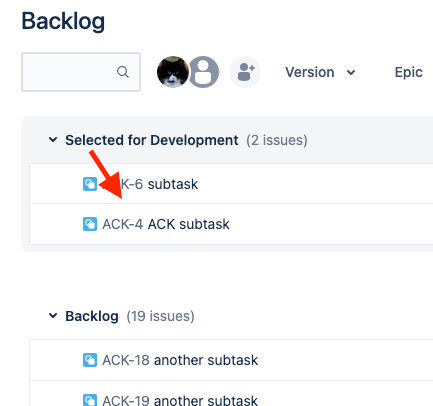Click the subtask icon beside ACK-19

pos(90,400)
